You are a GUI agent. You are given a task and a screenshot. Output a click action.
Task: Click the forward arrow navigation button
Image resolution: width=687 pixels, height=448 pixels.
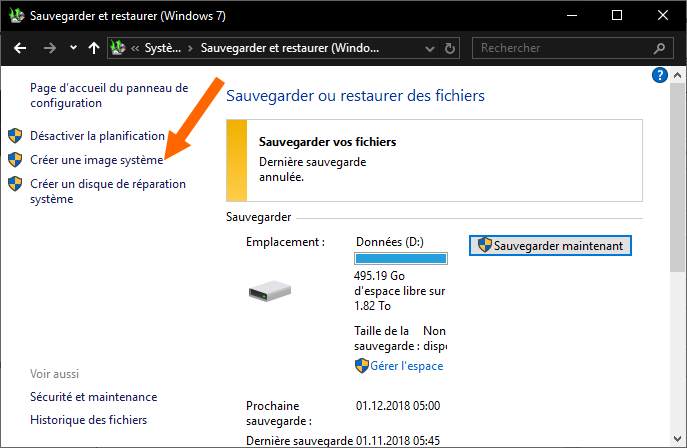[x=50, y=48]
